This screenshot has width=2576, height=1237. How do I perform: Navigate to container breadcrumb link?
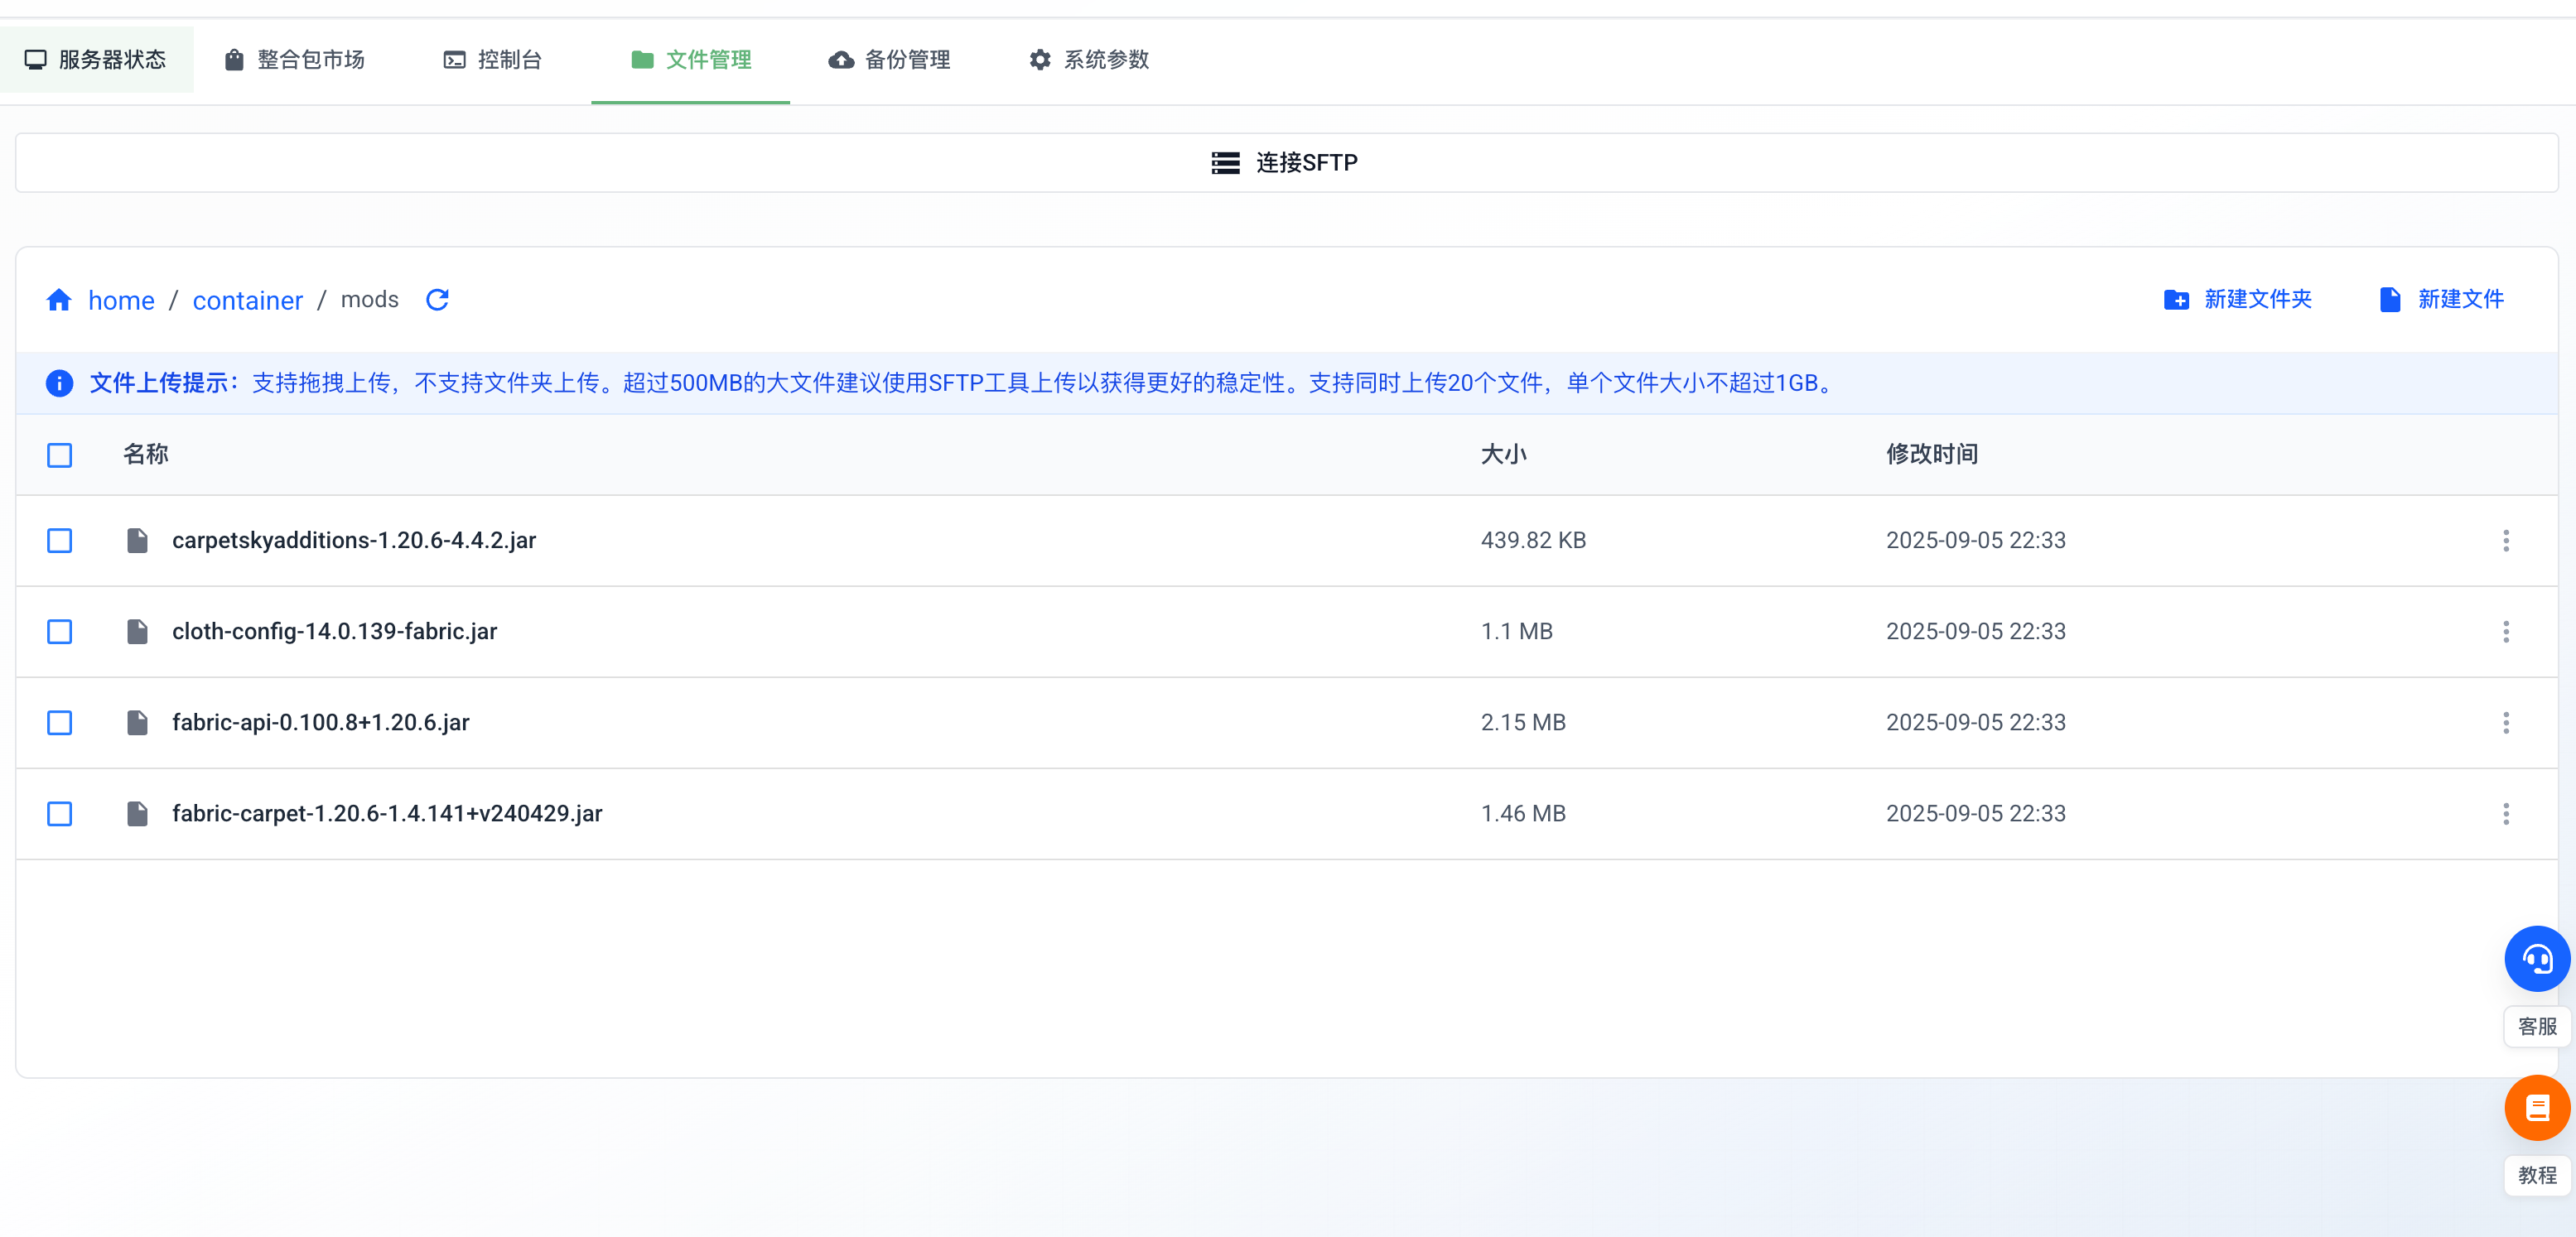pos(247,300)
